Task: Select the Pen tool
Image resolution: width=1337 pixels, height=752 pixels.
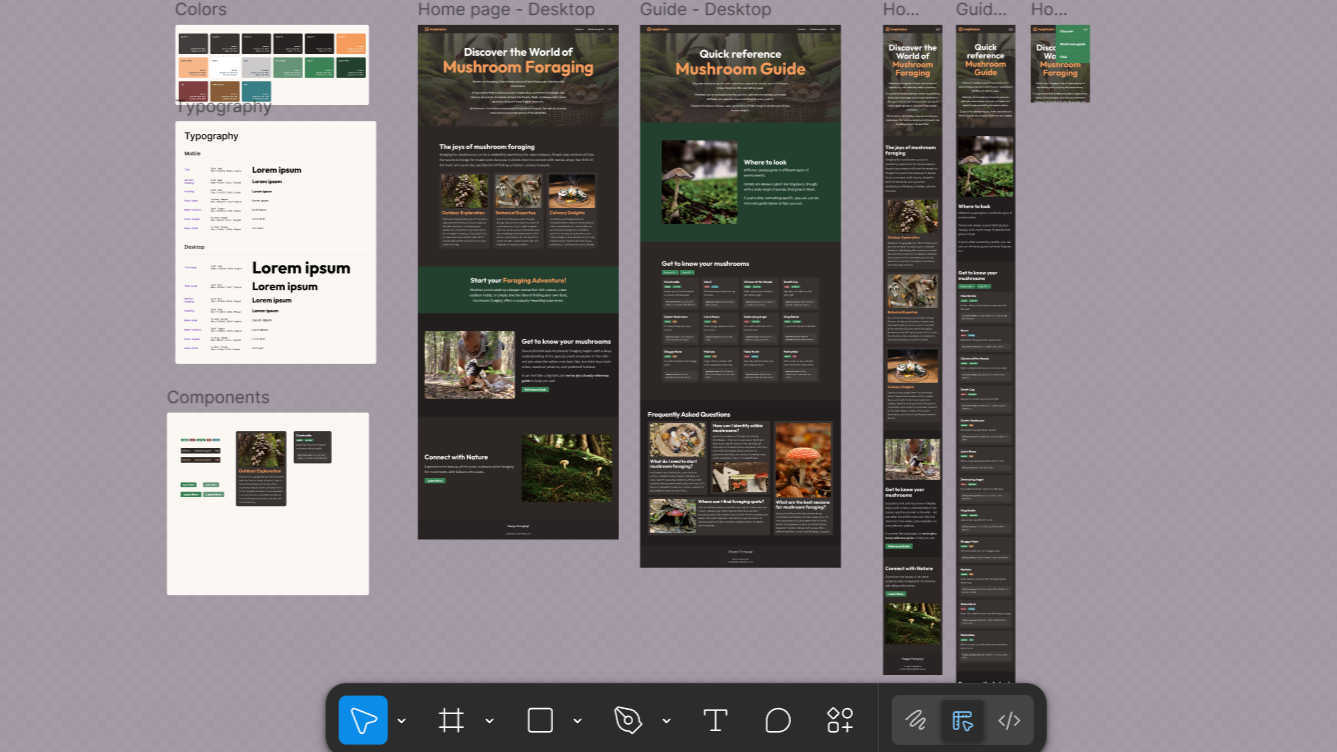Action: pos(628,720)
